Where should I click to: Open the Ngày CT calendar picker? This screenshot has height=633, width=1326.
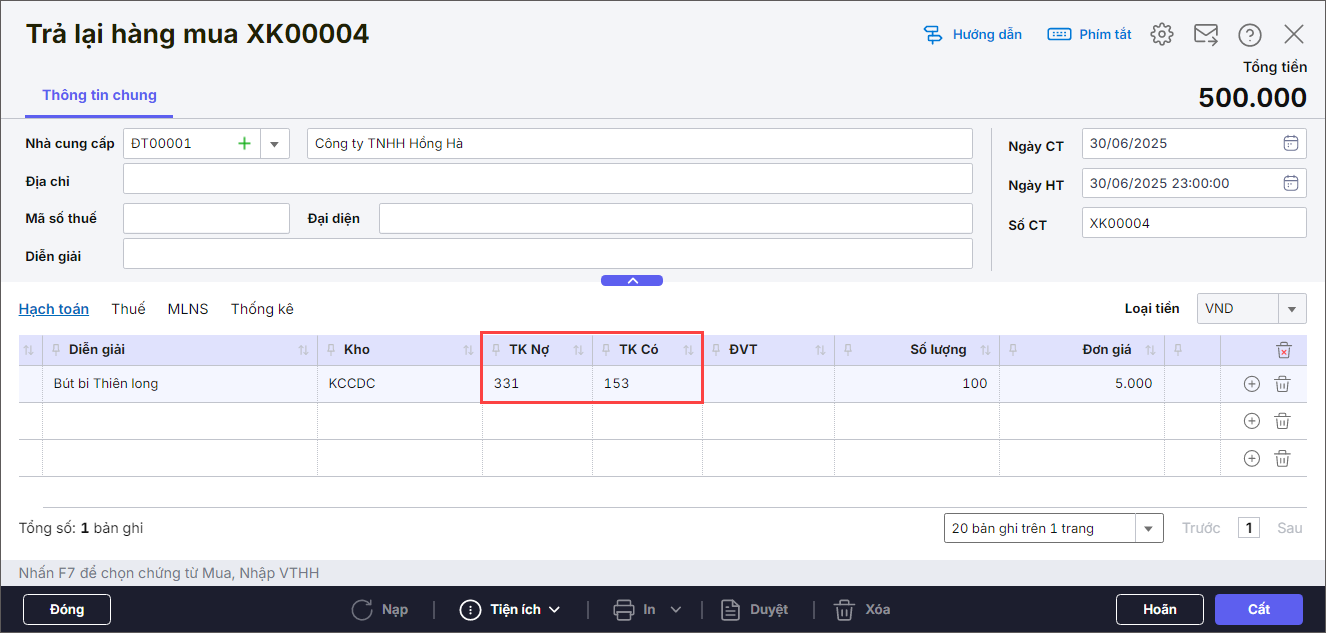tap(1291, 143)
